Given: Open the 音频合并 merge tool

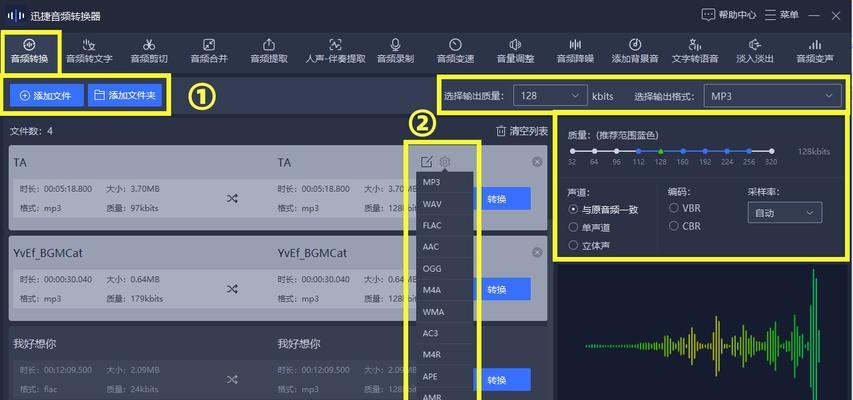Looking at the screenshot, I should 209,51.
